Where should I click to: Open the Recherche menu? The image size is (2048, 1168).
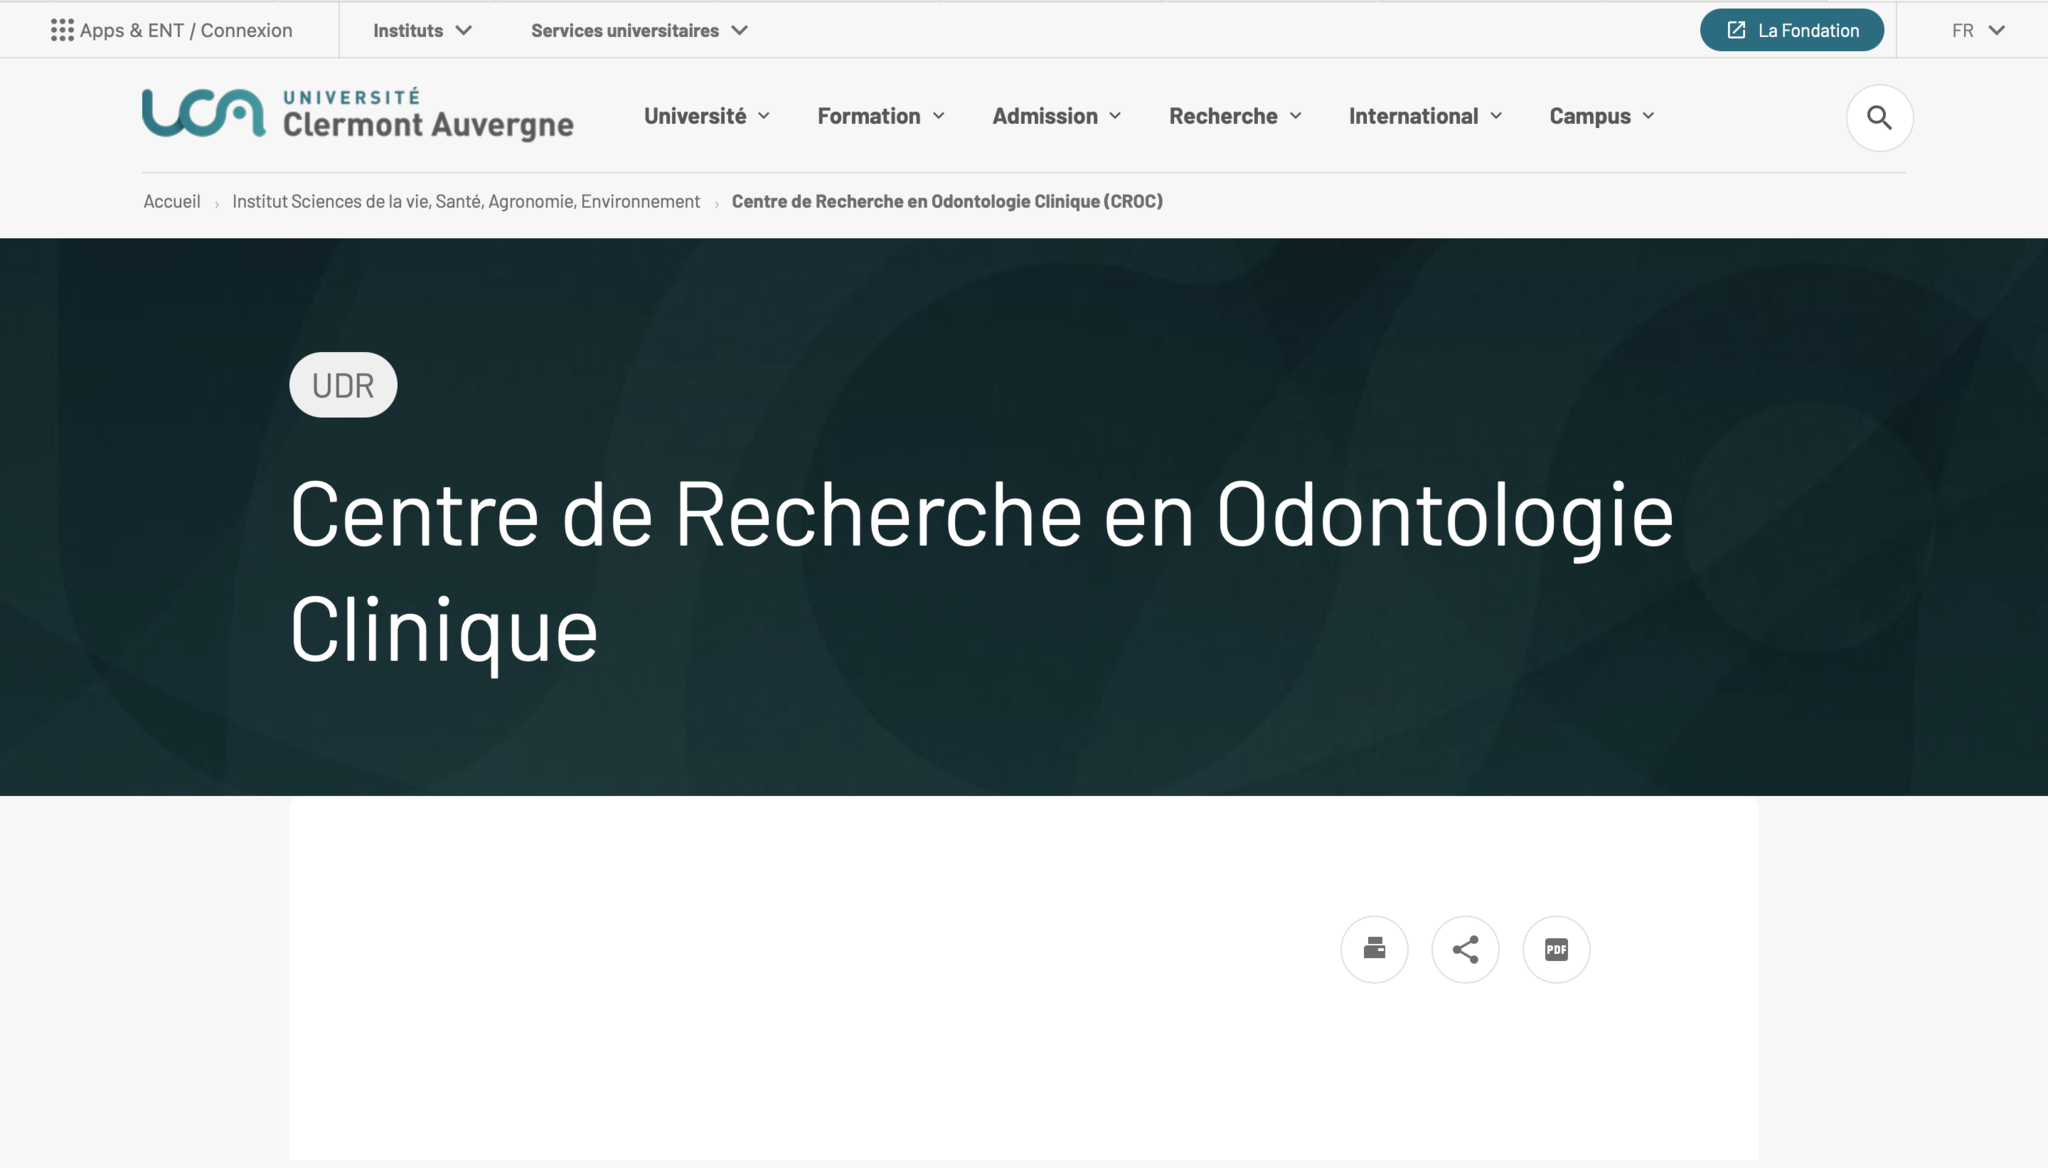point(1236,116)
